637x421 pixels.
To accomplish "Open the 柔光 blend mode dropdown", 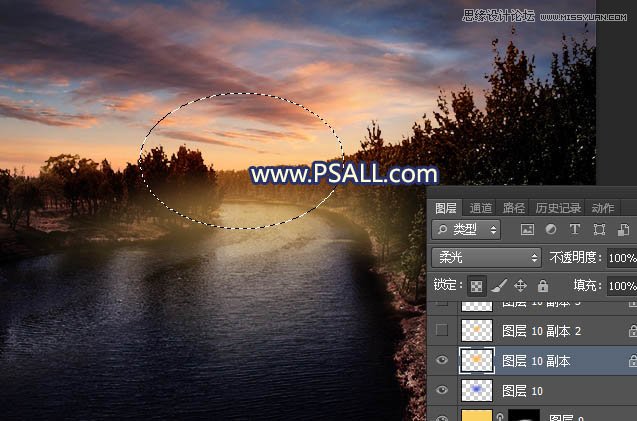I will [486, 258].
